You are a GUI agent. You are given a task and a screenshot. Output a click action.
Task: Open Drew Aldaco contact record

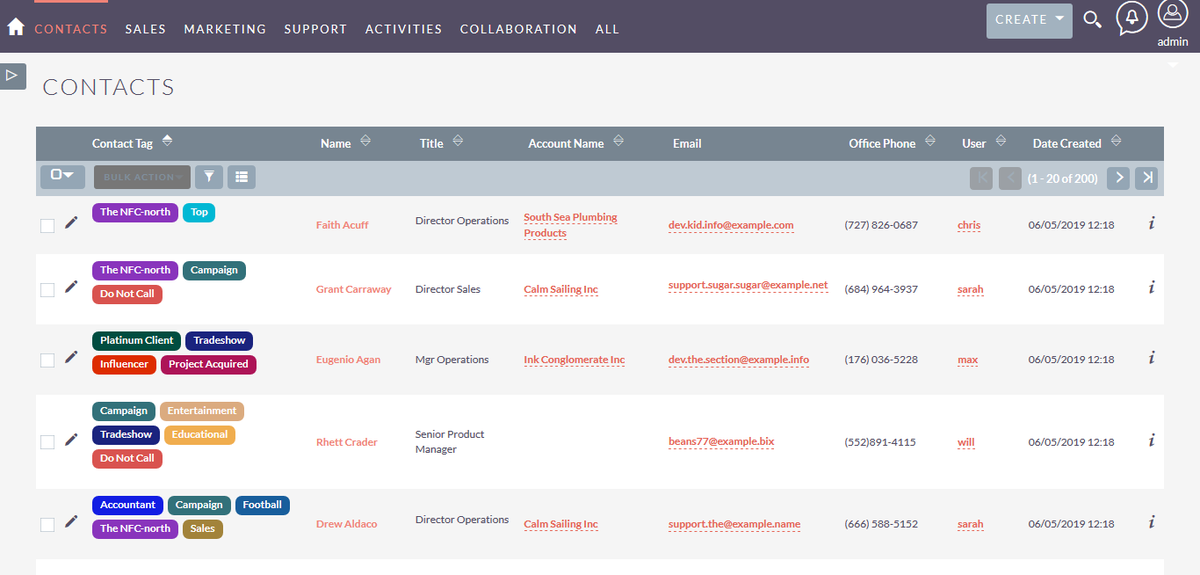point(347,524)
